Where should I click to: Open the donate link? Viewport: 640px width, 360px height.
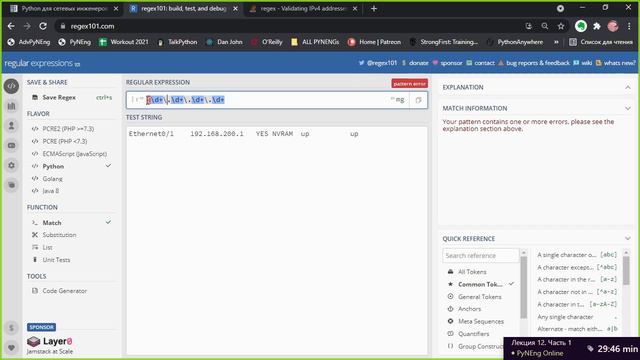tap(415, 63)
